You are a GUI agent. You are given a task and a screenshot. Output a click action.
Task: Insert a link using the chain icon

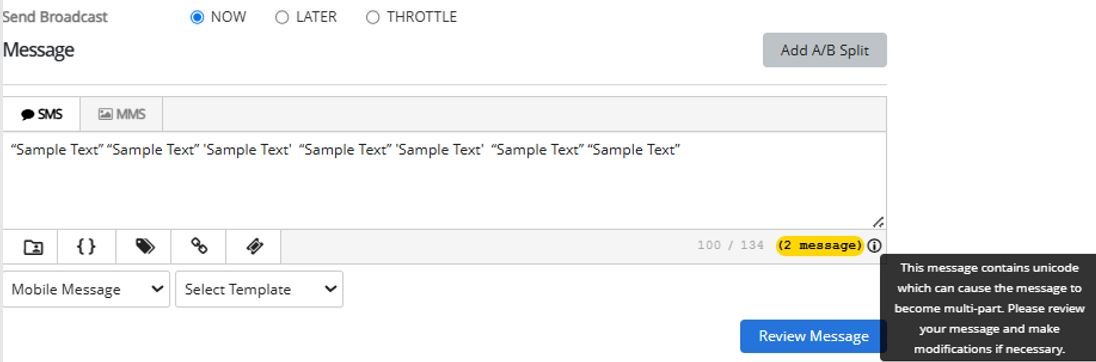[199, 246]
